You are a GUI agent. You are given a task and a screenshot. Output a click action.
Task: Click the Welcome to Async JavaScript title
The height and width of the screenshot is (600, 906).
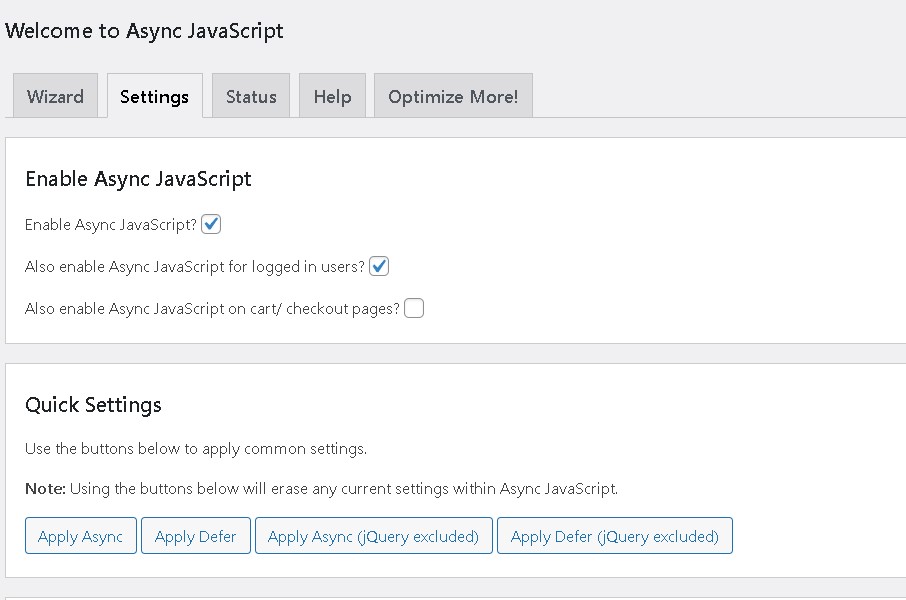[x=144, y=31]
